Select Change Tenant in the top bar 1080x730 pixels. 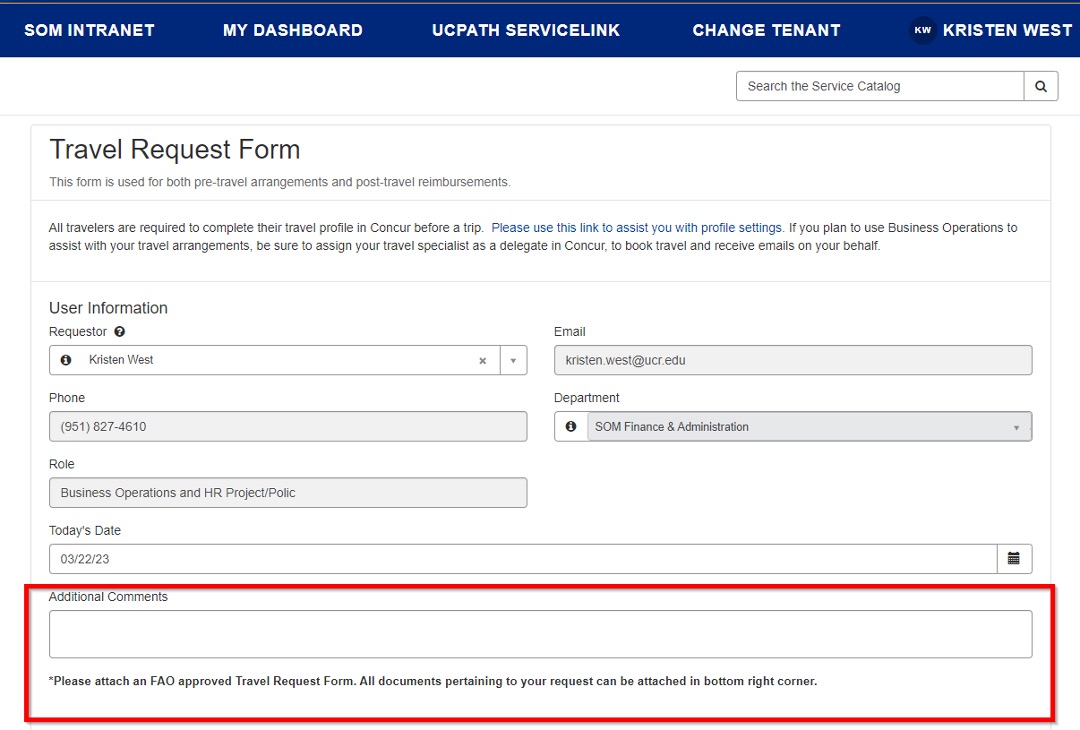point(766,30)
